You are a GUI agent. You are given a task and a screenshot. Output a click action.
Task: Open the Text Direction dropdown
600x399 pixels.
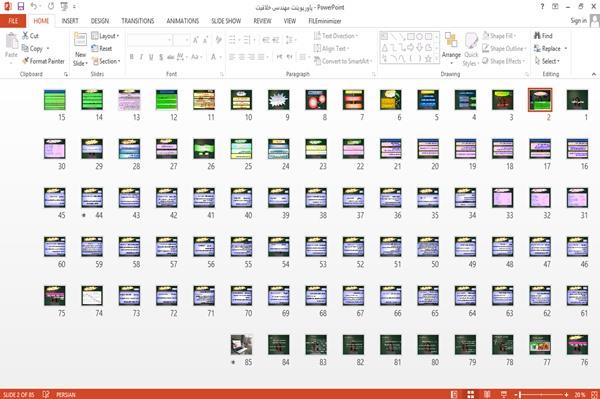336,36
